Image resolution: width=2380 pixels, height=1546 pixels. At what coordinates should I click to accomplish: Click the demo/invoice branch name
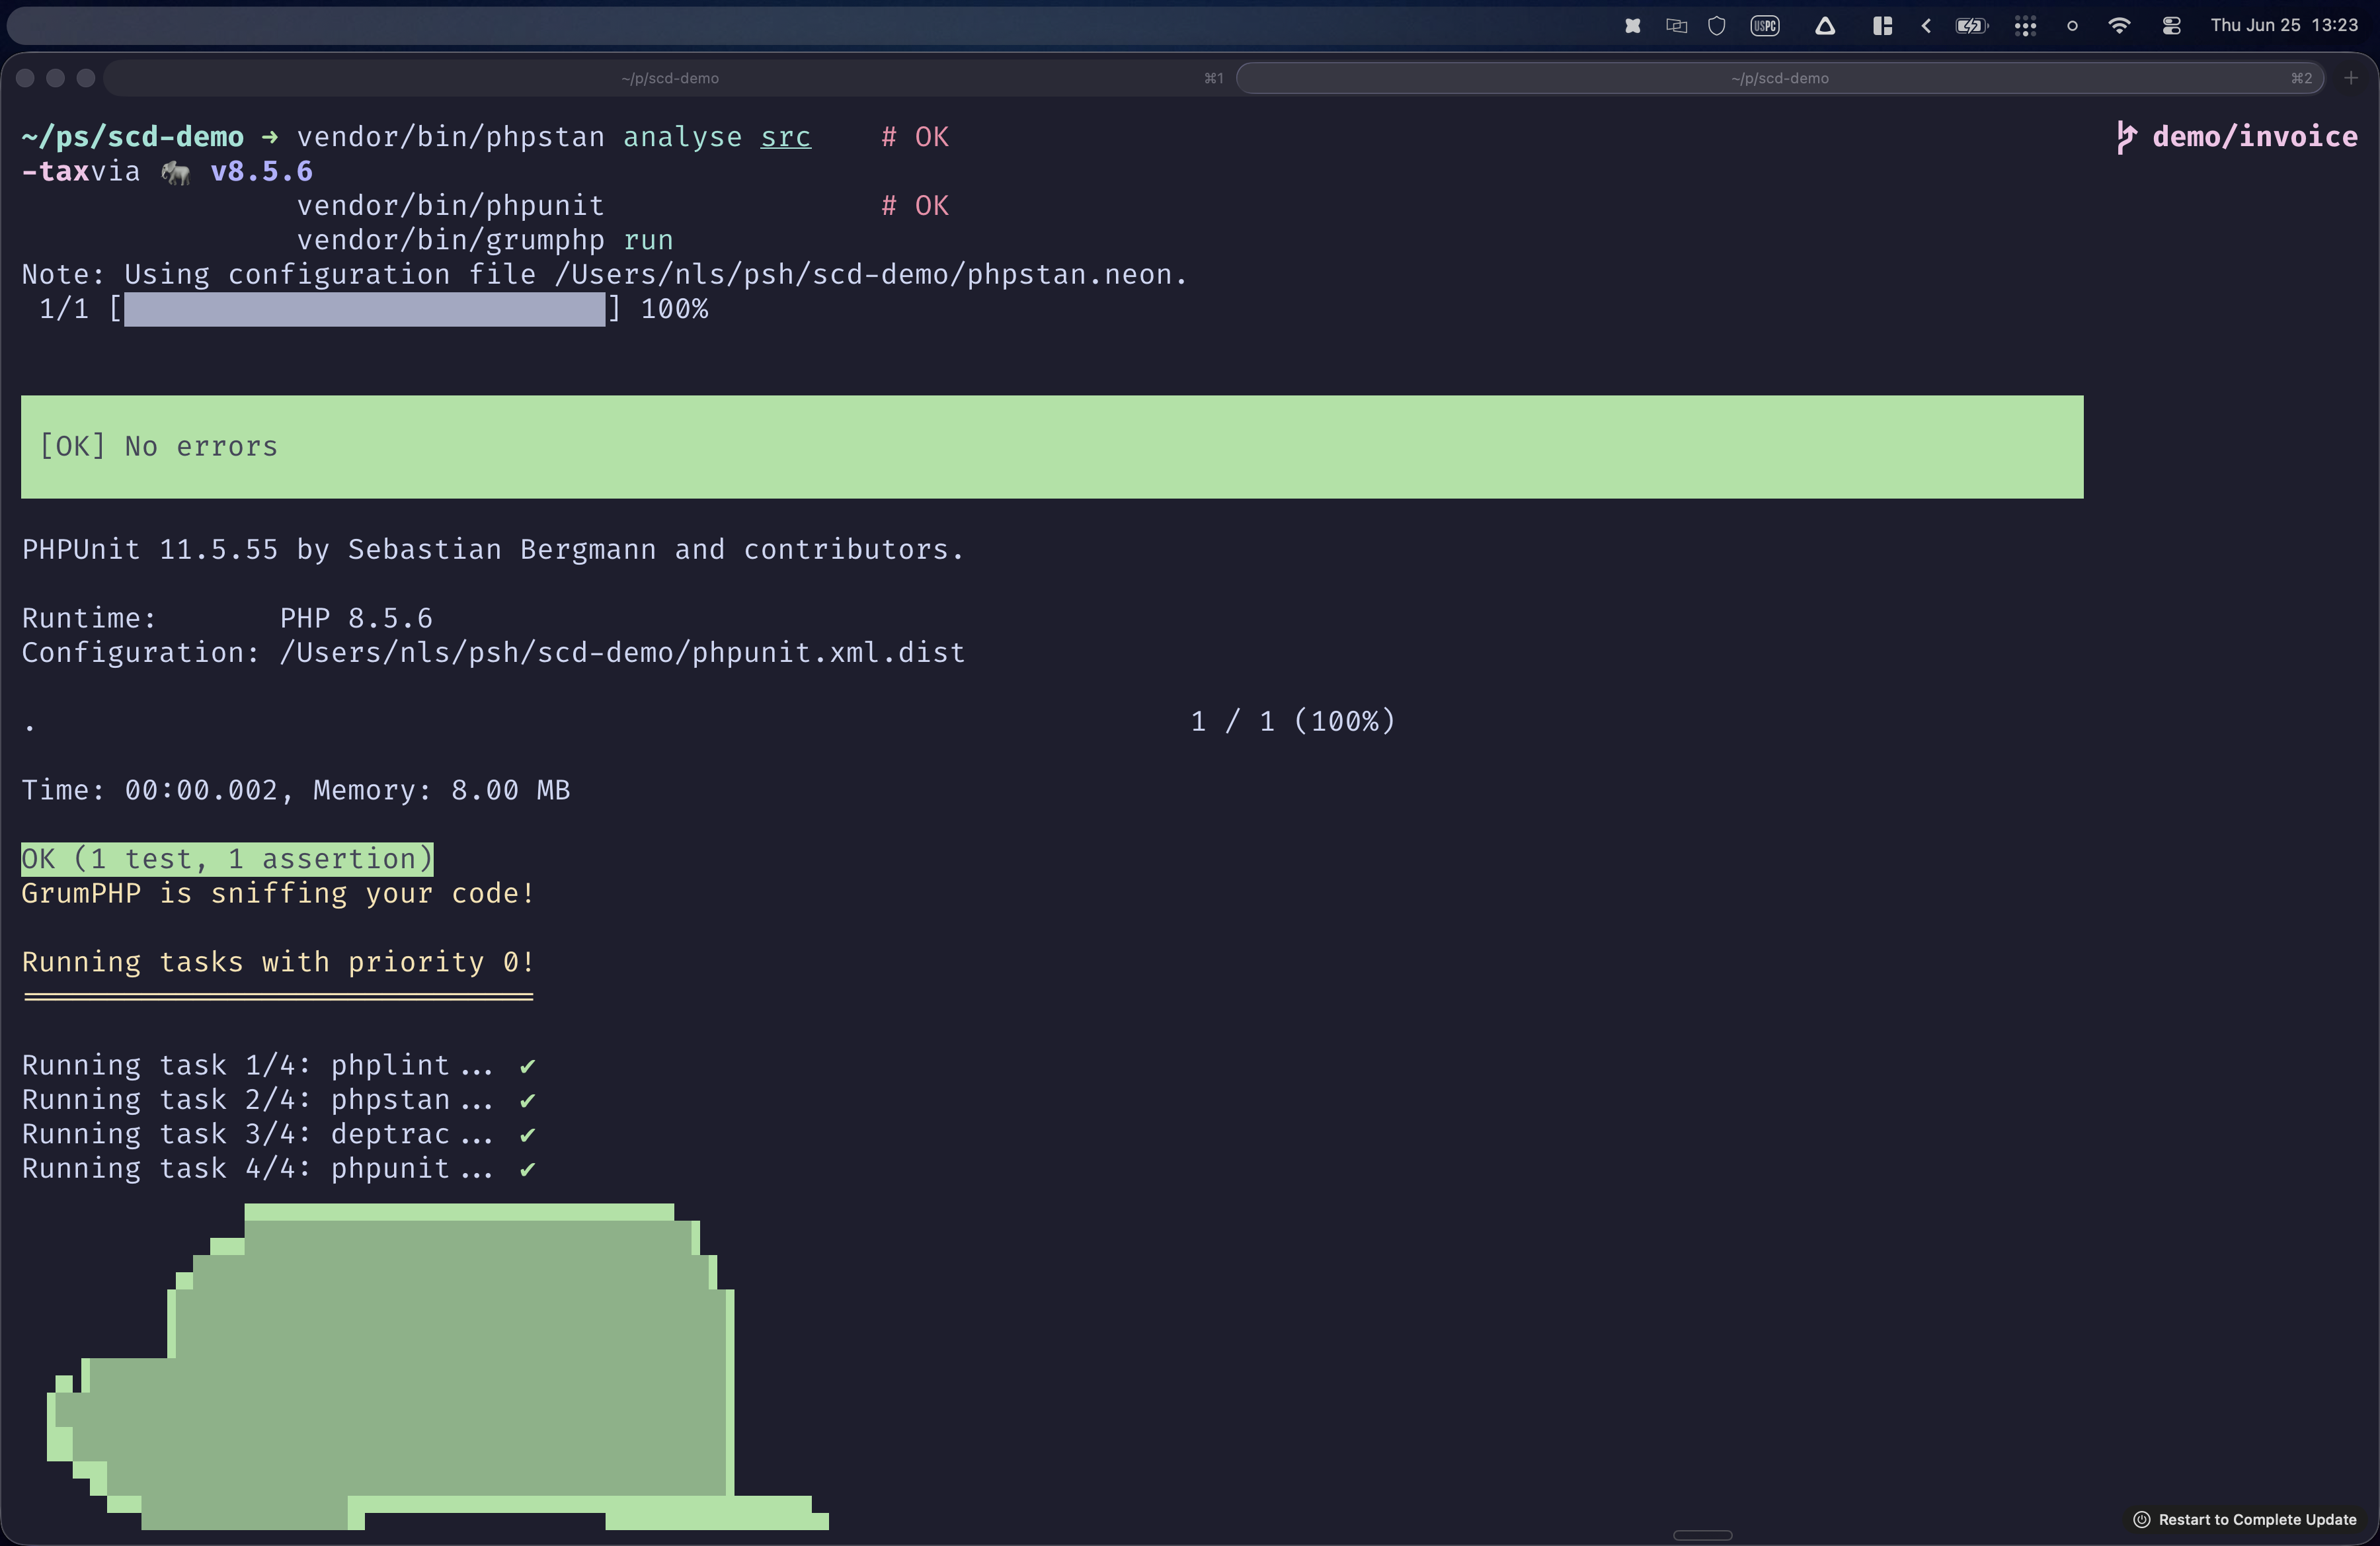tap(2255, 137)
